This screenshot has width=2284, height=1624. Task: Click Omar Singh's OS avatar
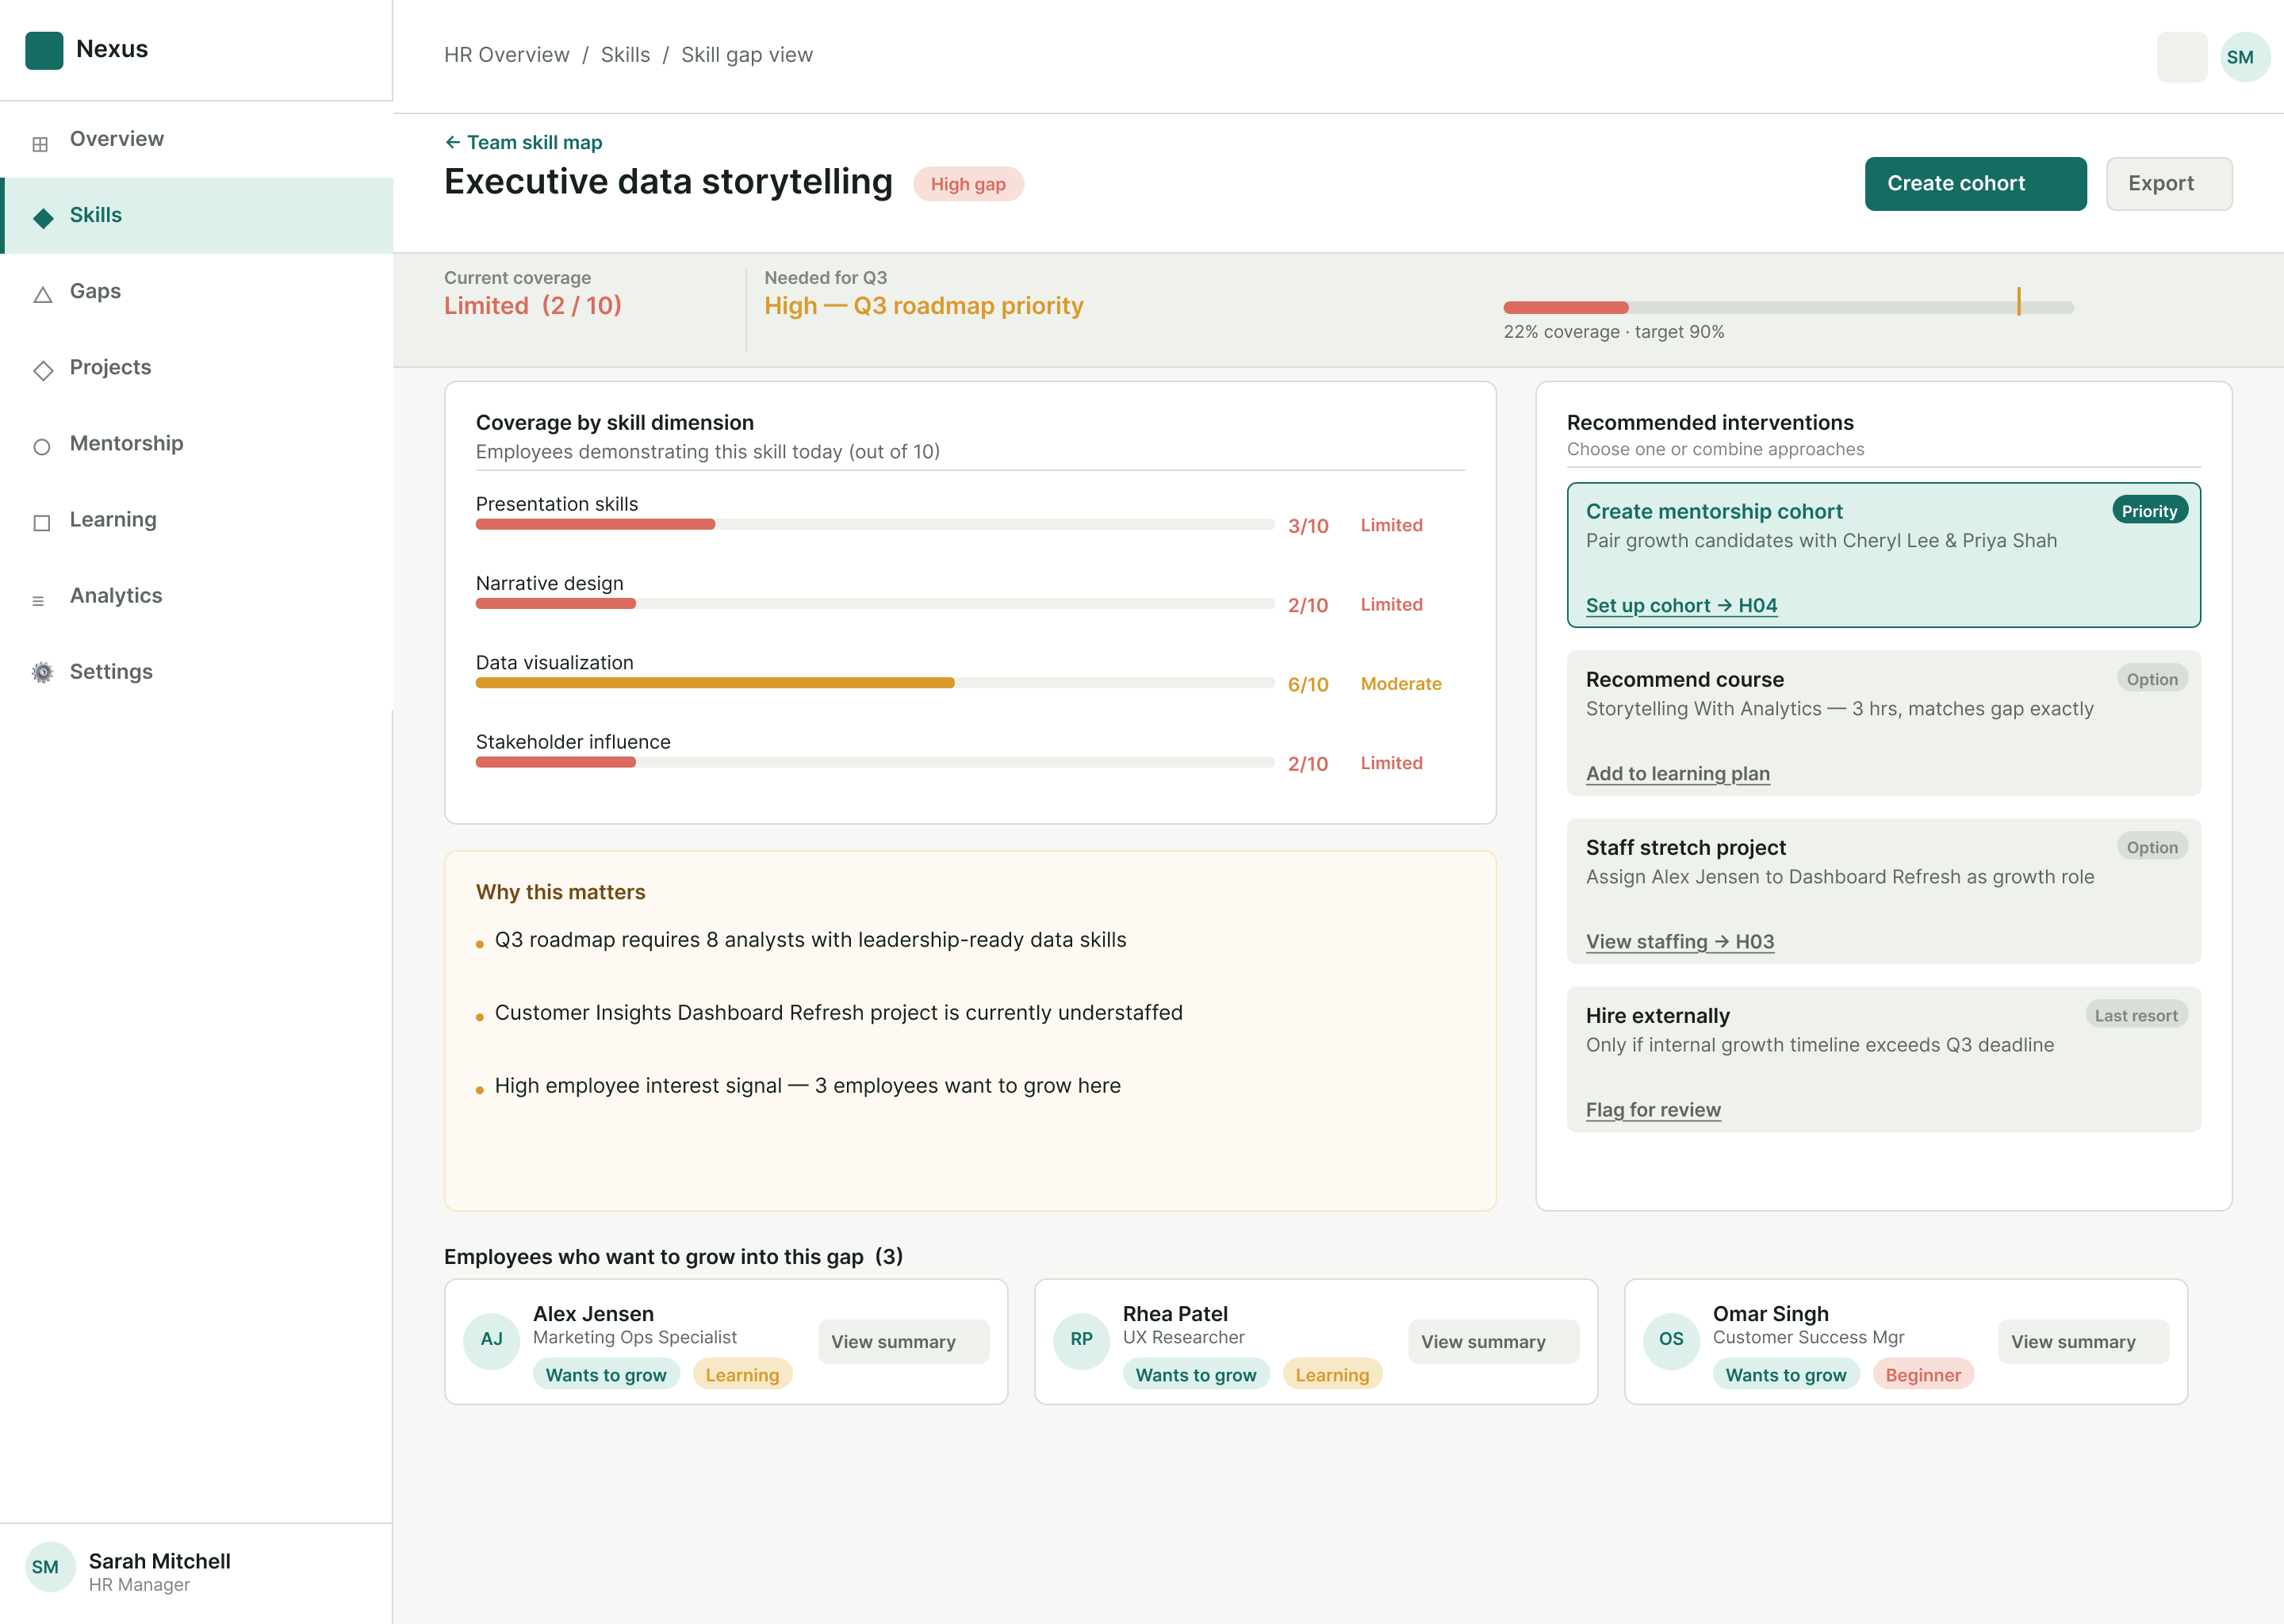(x=1671, y=1340)
